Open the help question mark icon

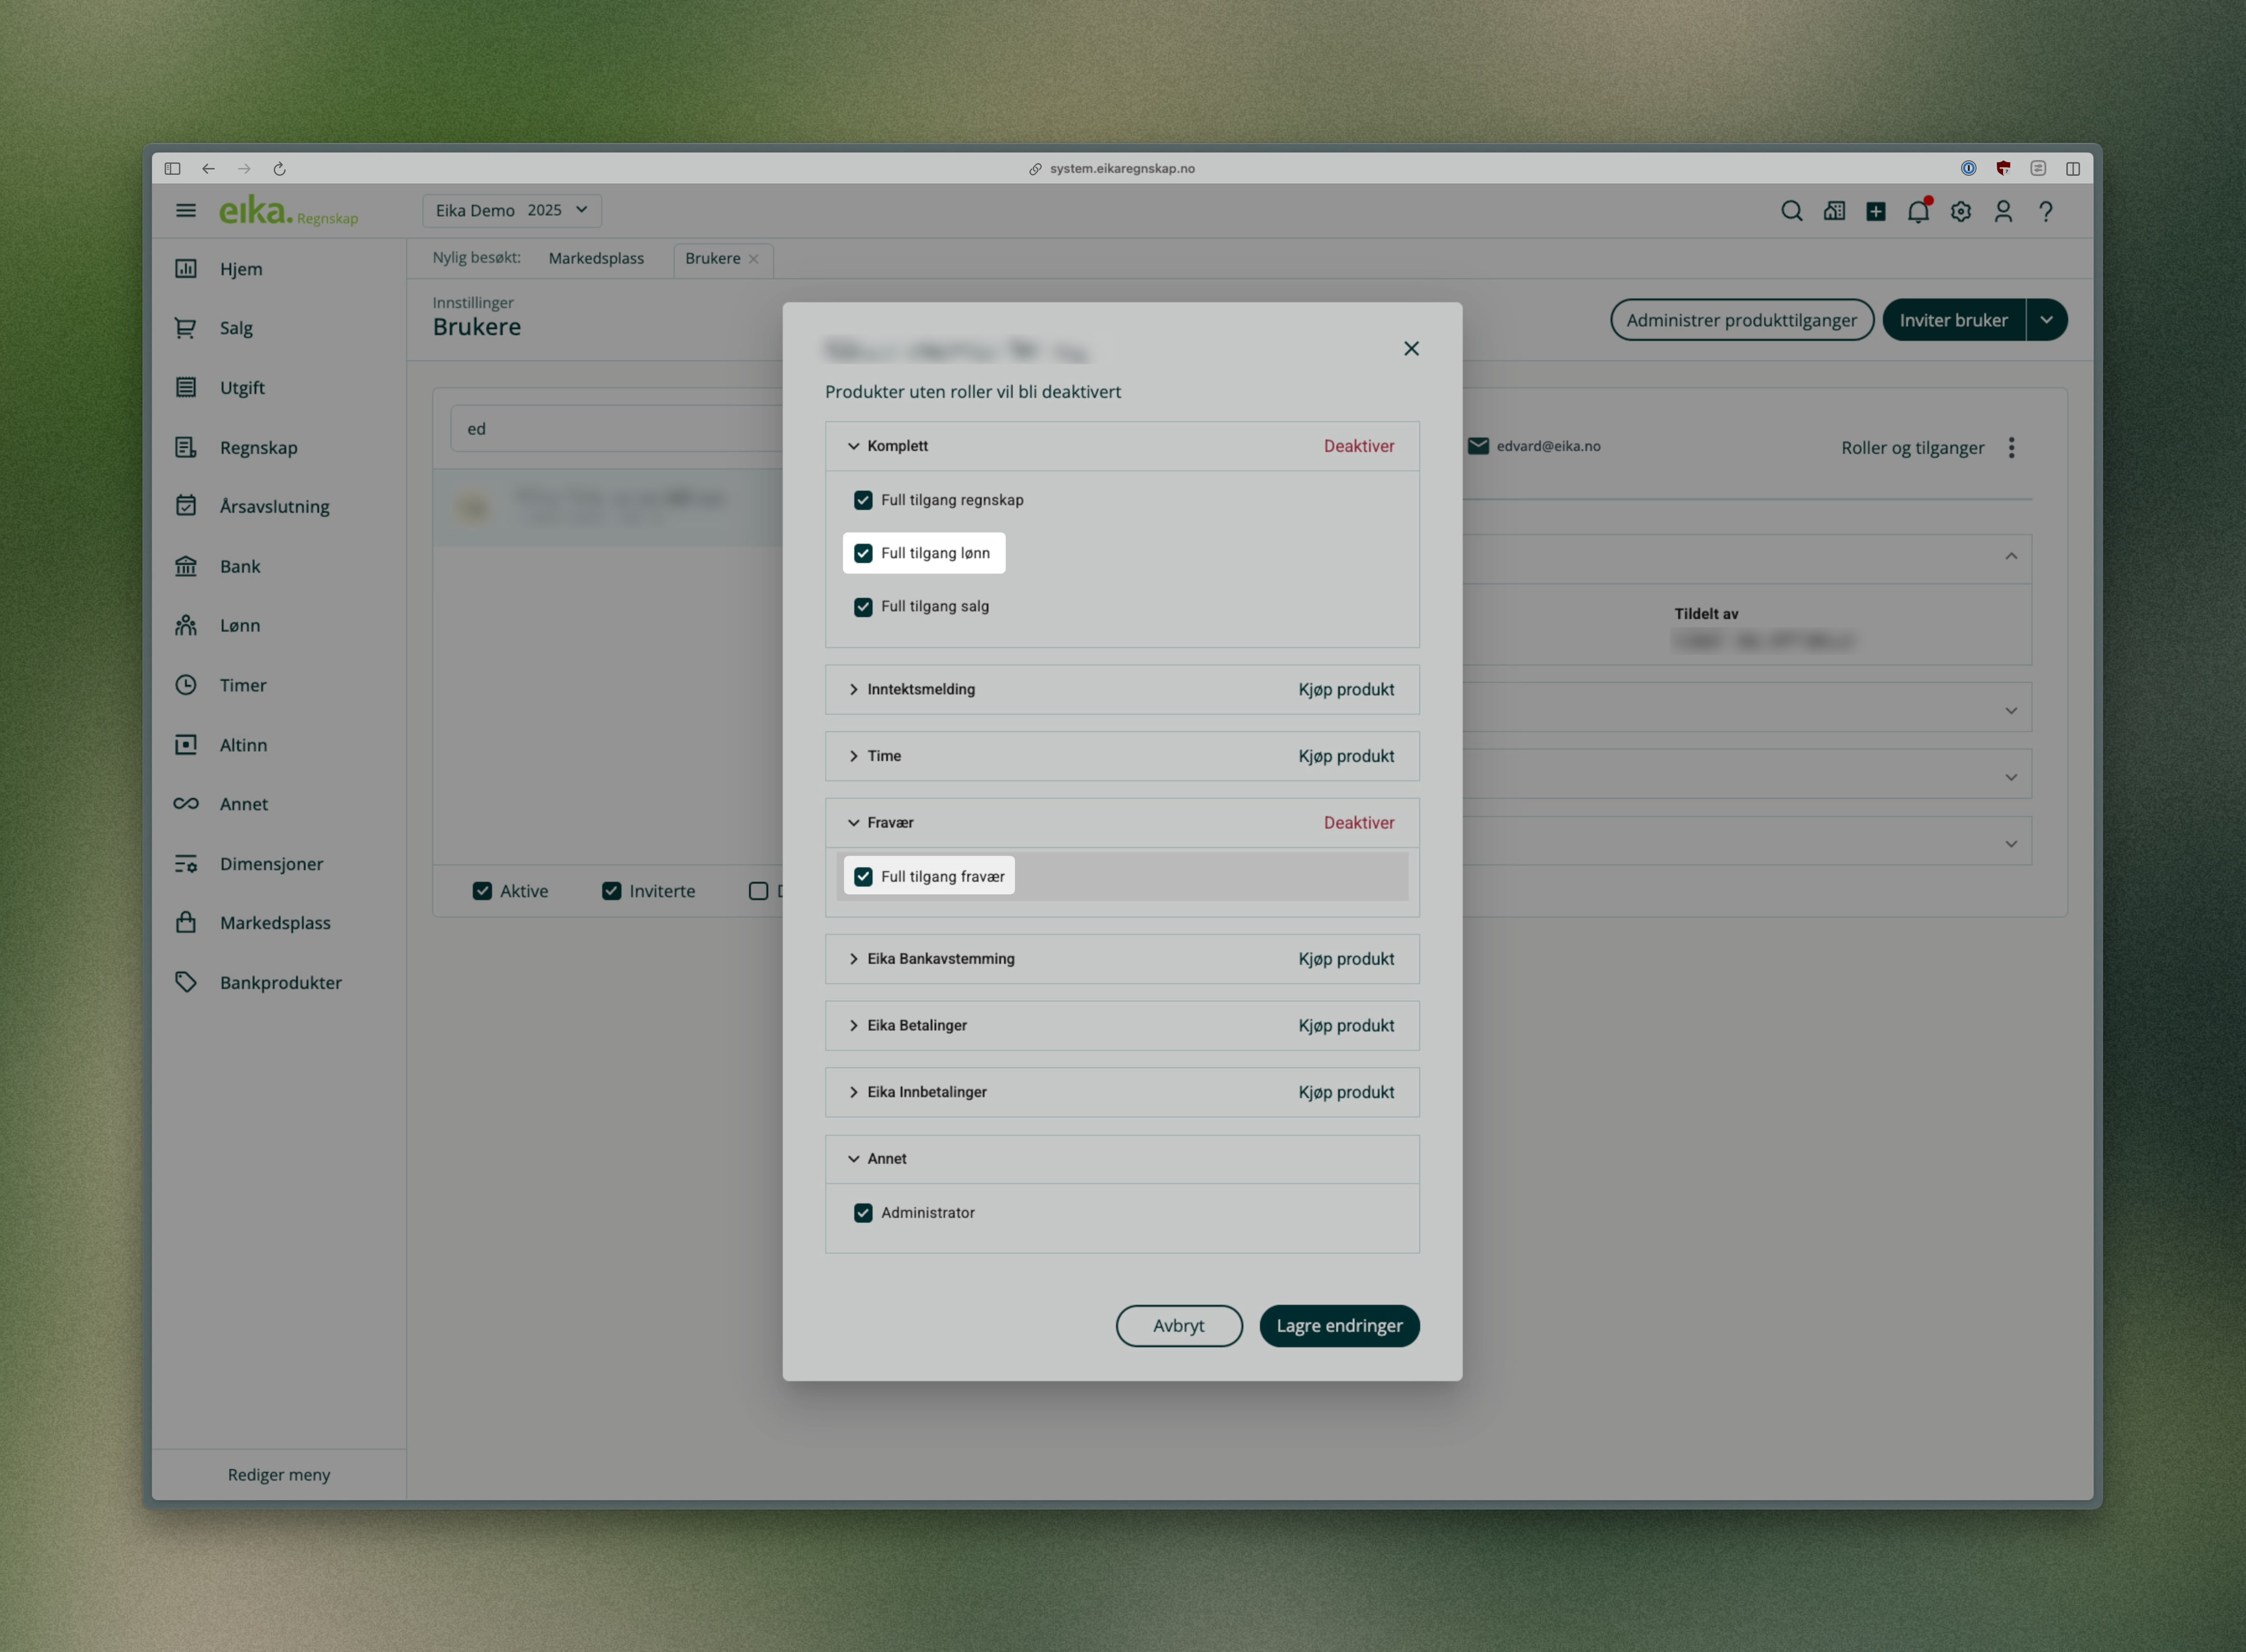pyautogui.click(x=2046, y=211)
